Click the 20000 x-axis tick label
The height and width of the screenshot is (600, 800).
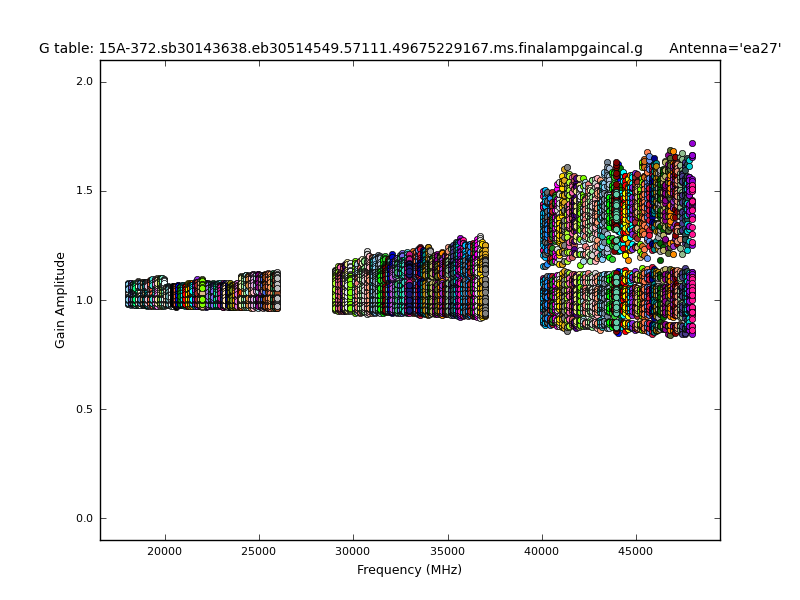pos(165,551)
